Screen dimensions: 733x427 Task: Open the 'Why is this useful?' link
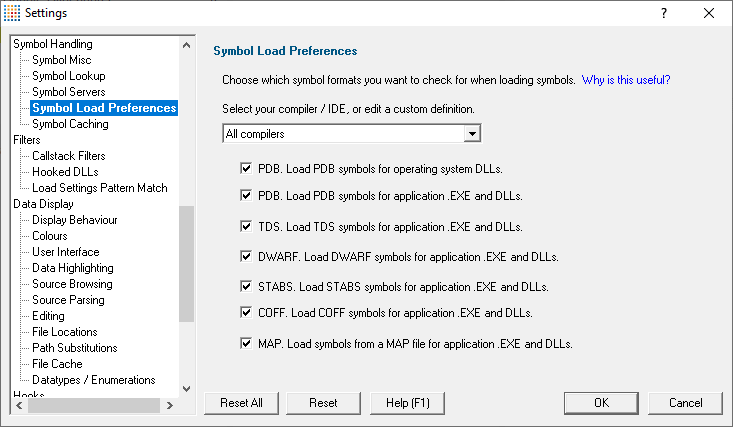(625, 80)
